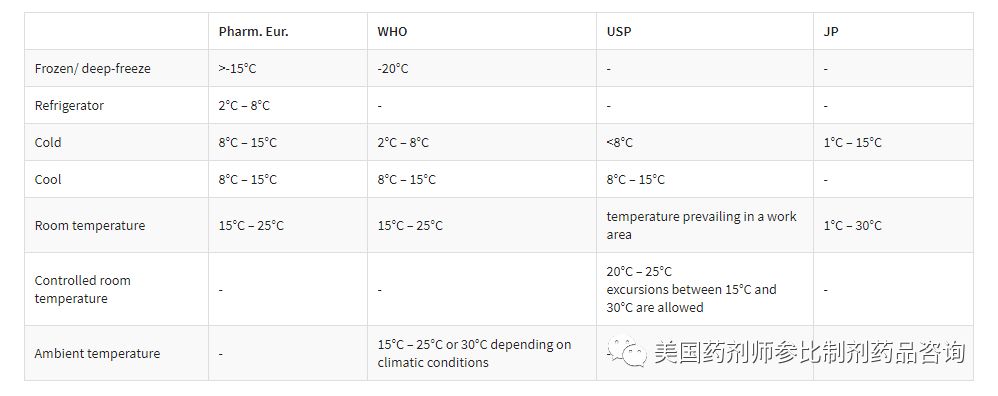Image resolution: width=998 pixels, height=396 pixels.
Task: Click the Chinese watermark text at bottom right
Action: click(810, 352)
